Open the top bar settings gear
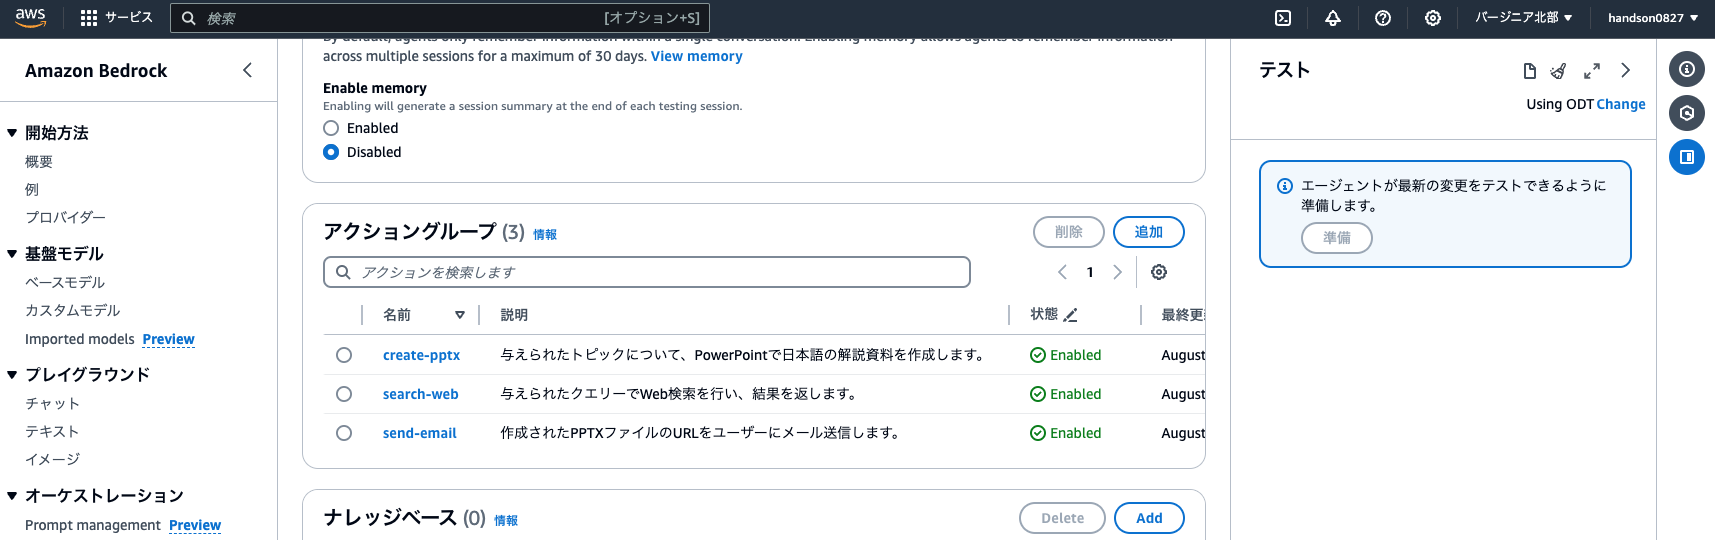1715x540 pixels. [x=1433, y=18]
